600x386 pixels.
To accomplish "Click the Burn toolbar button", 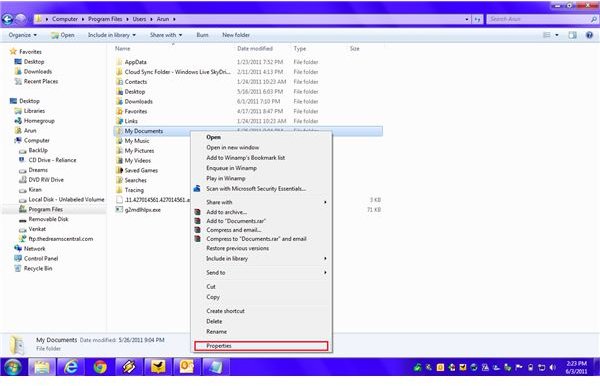I will tap(202, 35).
